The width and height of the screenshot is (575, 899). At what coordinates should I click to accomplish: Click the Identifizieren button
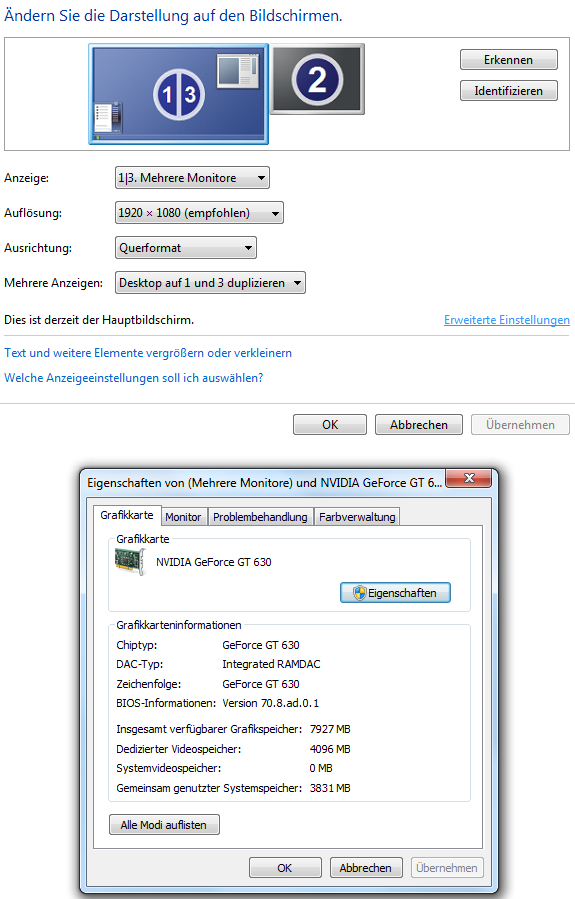[x=508, y=91]
